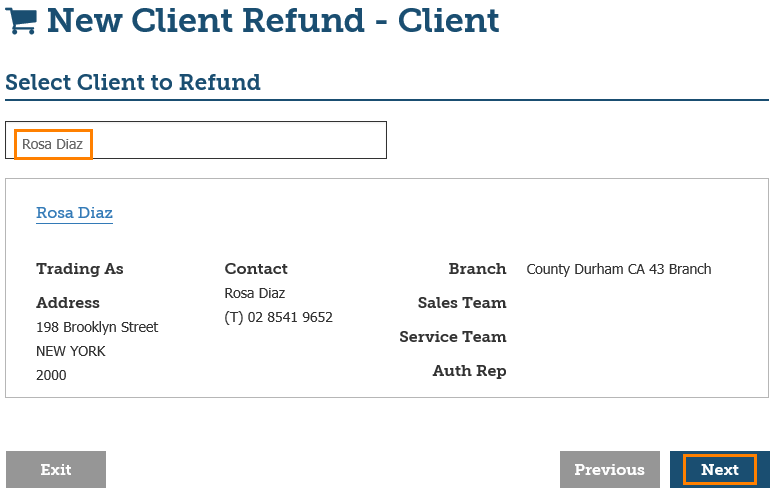773x490 pixels.
Task: Click the New Client Refund page title
Action: click(x=273, y=20)
